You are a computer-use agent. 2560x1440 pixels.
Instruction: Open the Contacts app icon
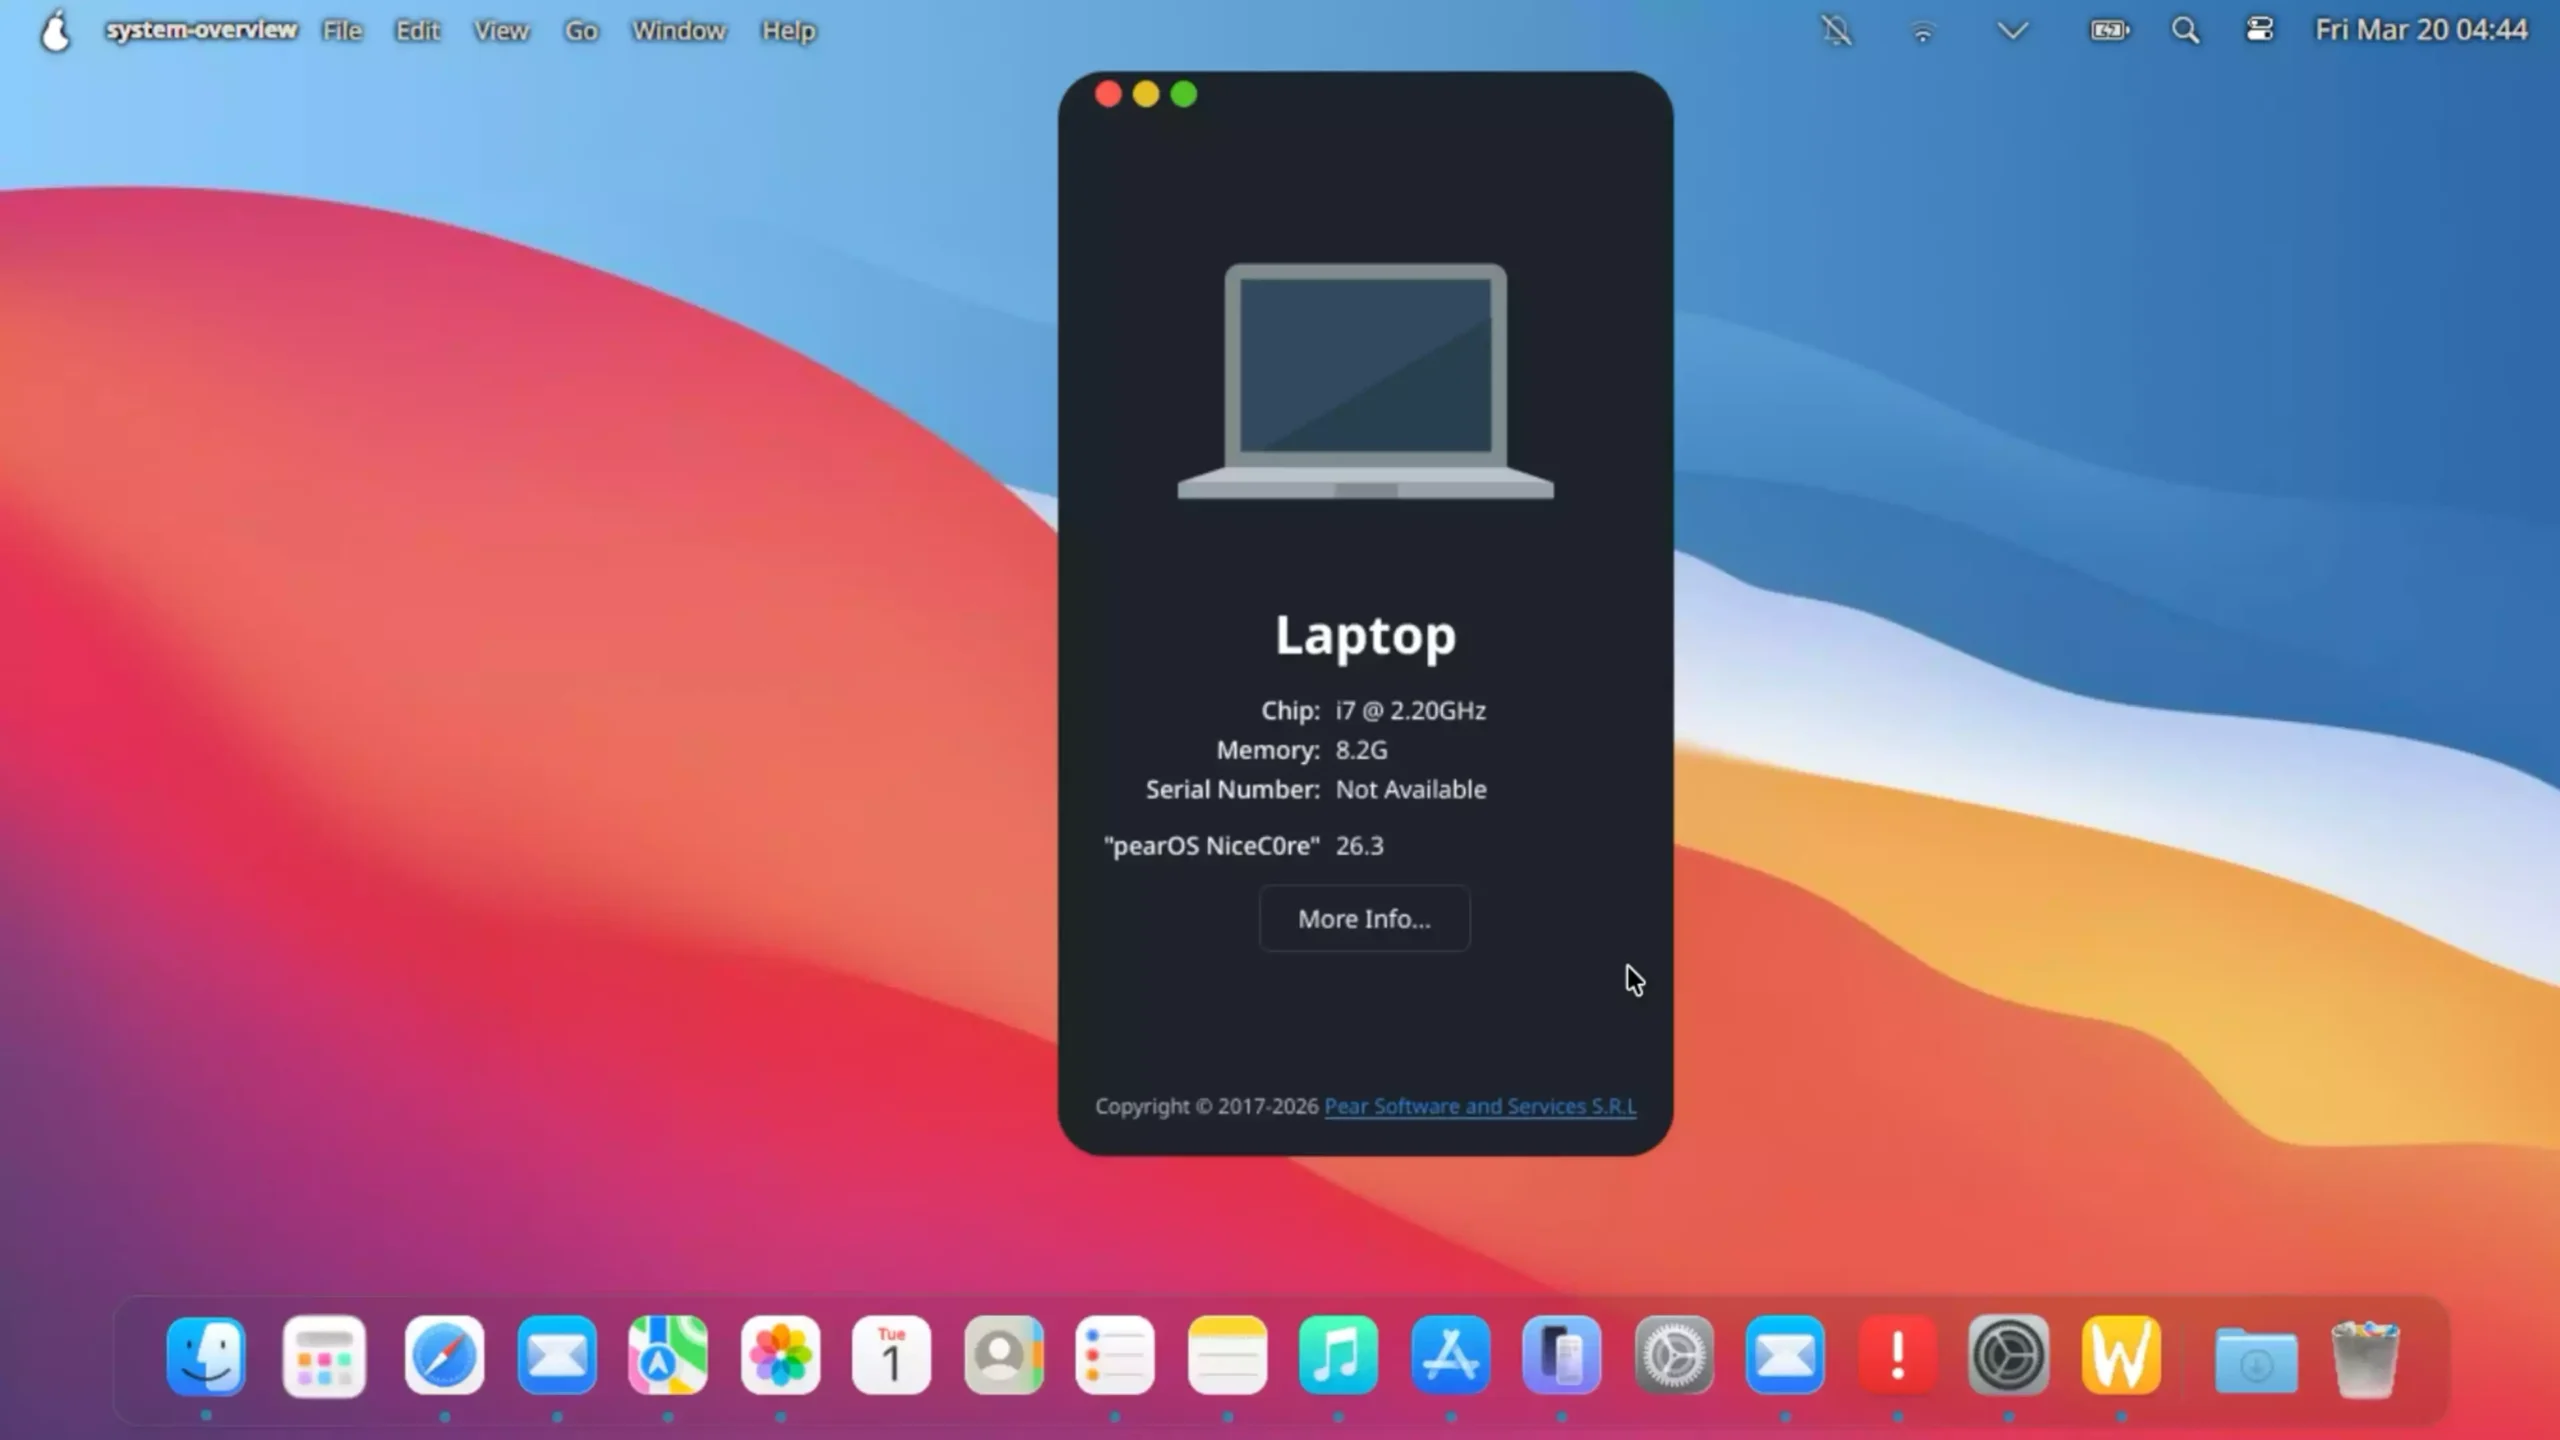click(1004, 1356)
